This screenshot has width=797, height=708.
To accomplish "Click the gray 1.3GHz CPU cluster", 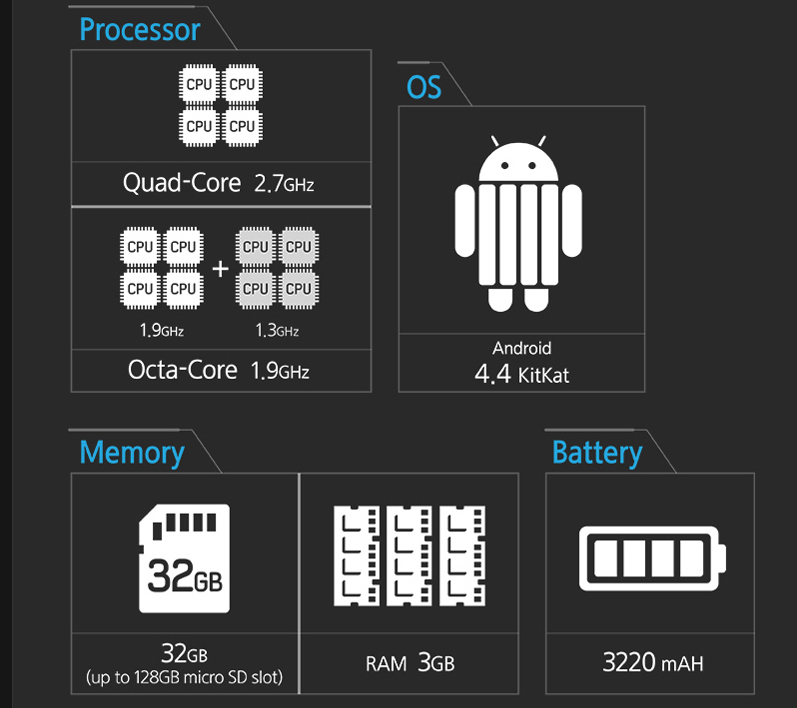I will pyautogui.click(x=278, y=268).
